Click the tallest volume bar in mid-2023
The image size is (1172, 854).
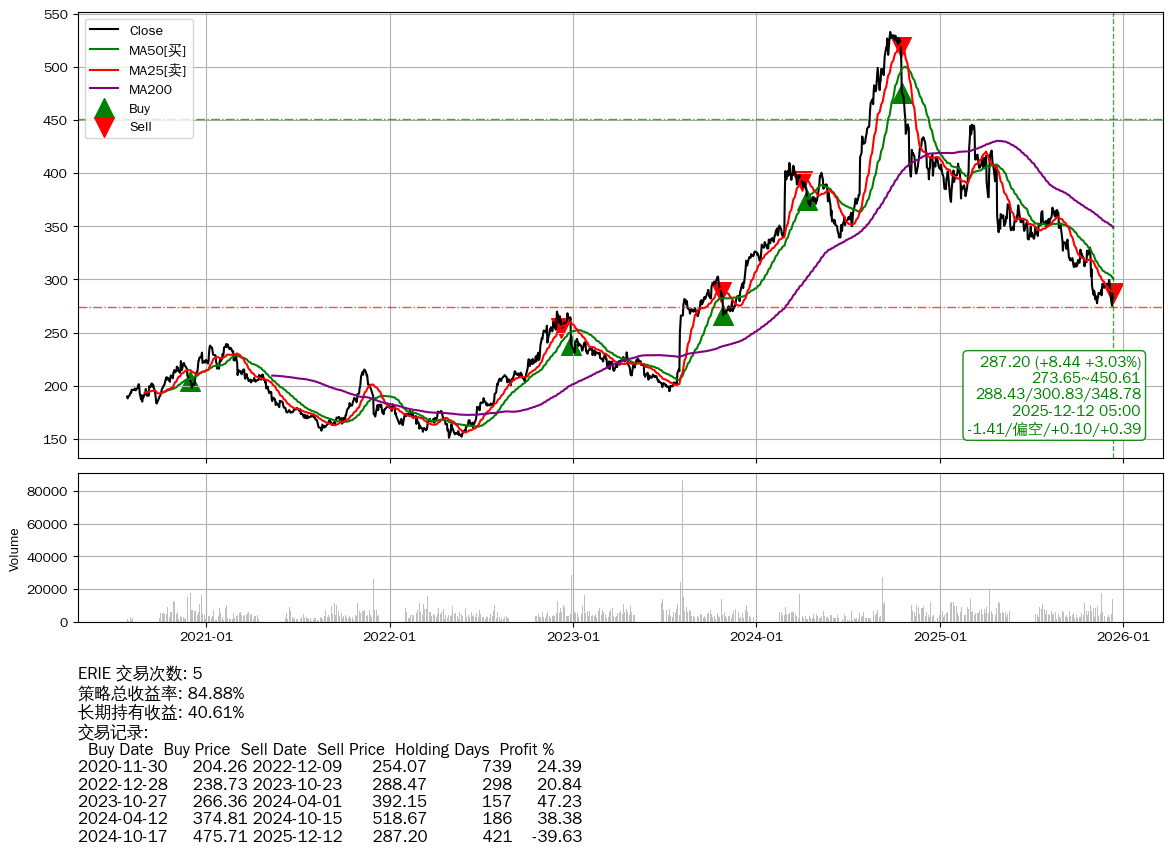(x=682, y=550)
